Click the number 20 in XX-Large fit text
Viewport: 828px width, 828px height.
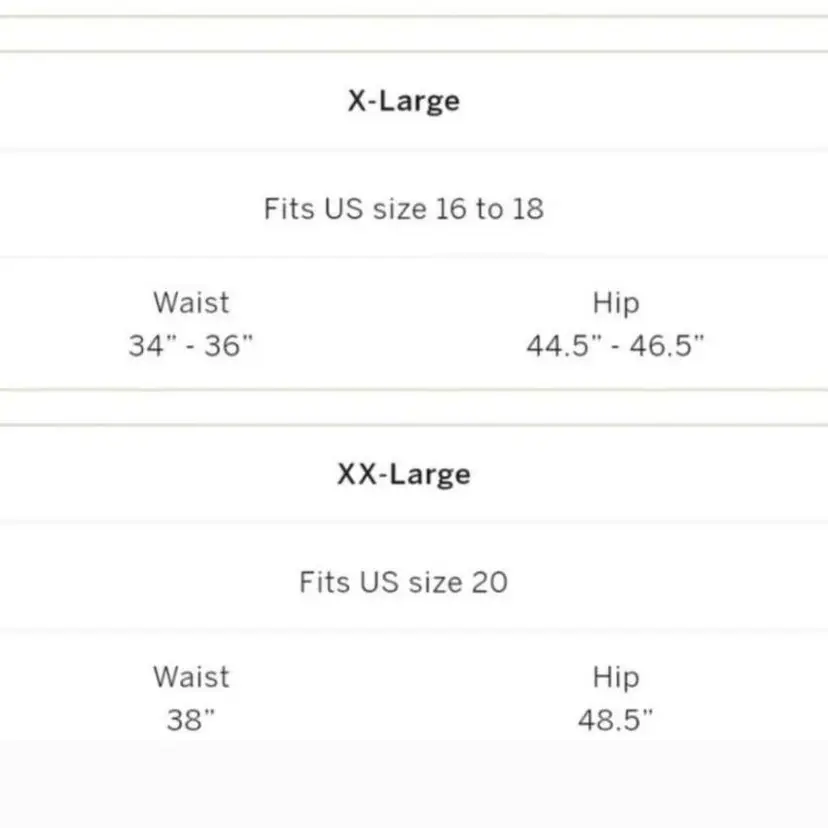(x=490, y=582)
